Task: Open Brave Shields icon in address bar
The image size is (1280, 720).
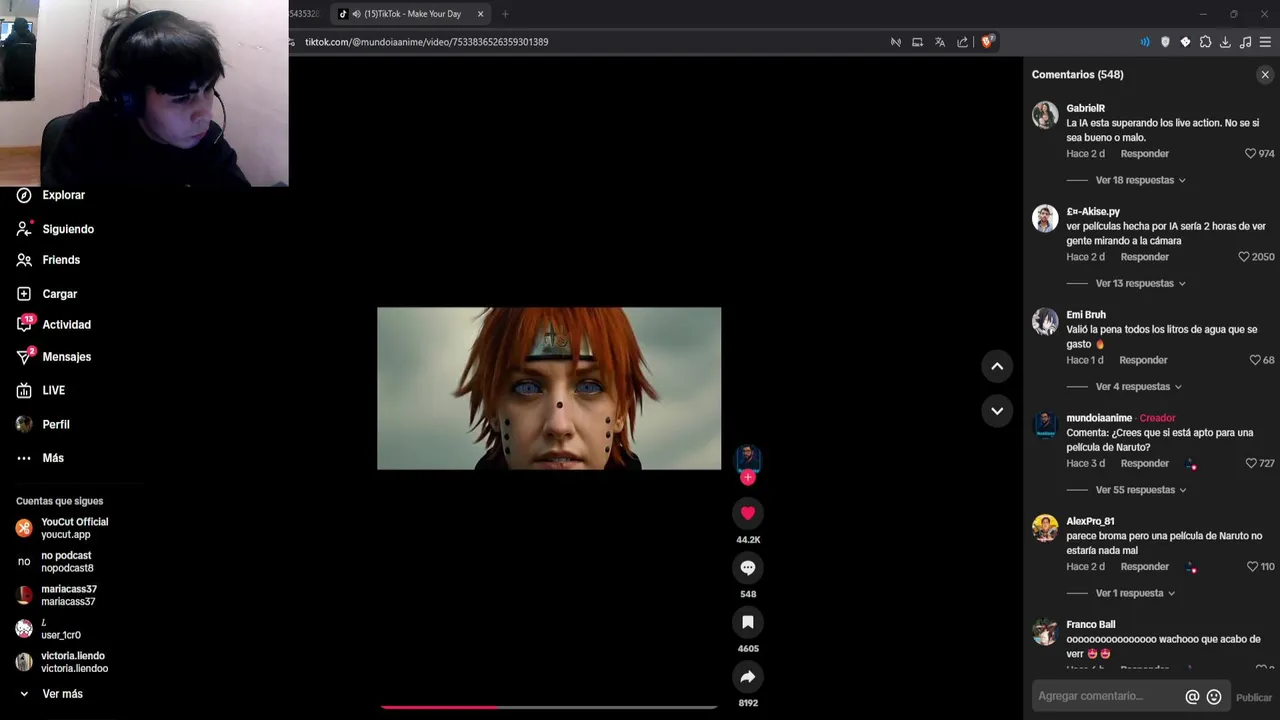Action: [x=987, y=42]
